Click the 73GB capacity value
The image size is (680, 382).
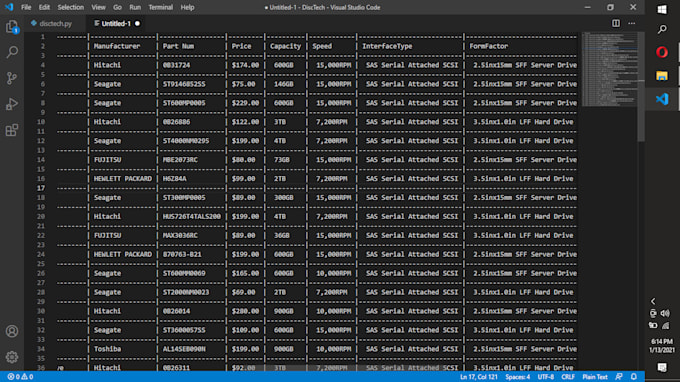coord(281,160)
